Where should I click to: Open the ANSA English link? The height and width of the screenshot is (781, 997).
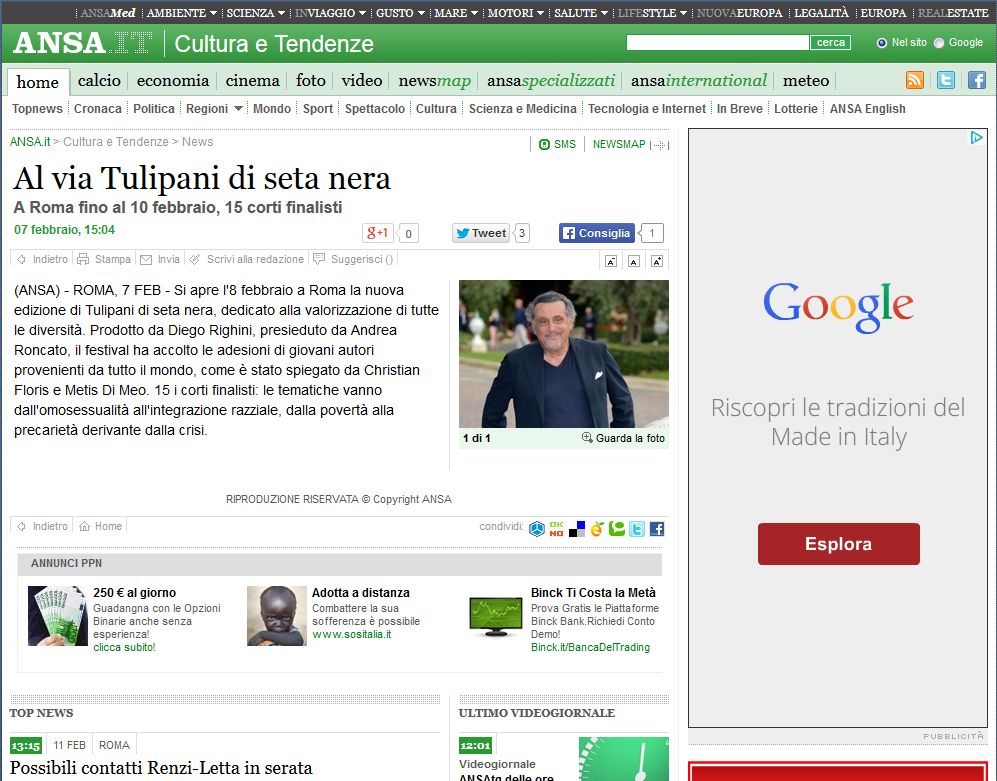click(x=867, y=109)
